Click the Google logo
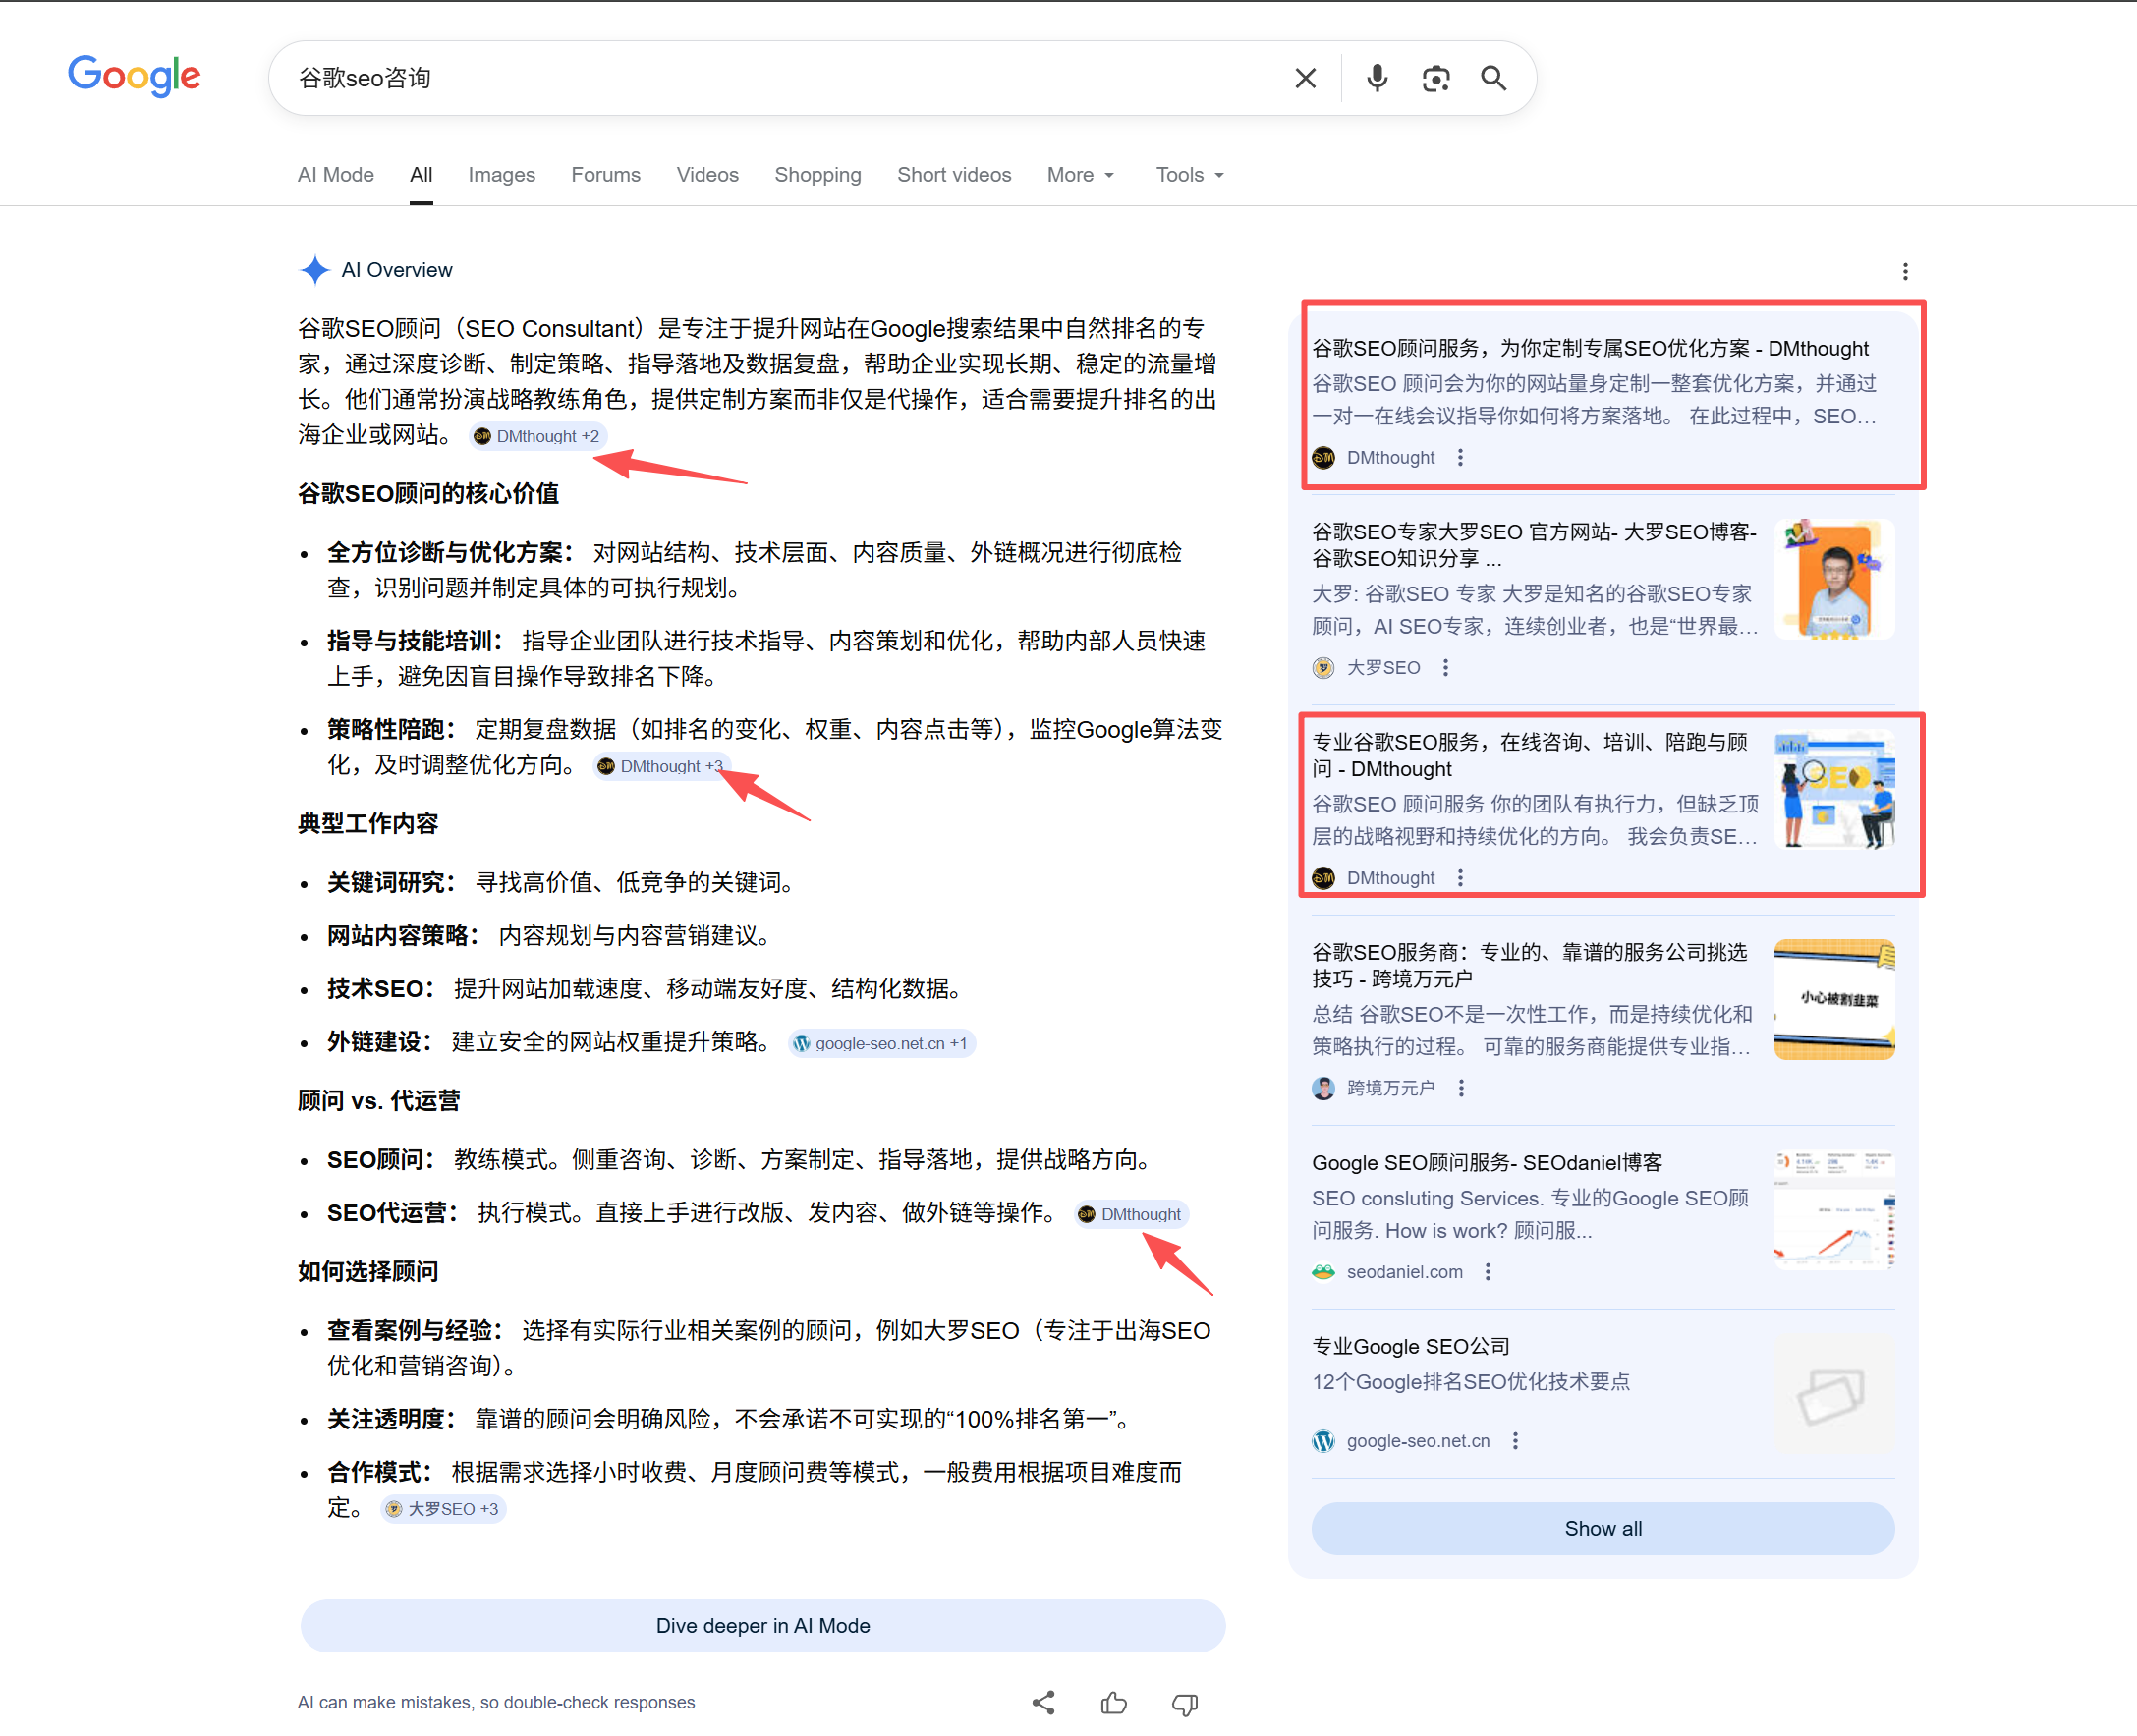The image size is (2137, 1736). tap(134, 77)
